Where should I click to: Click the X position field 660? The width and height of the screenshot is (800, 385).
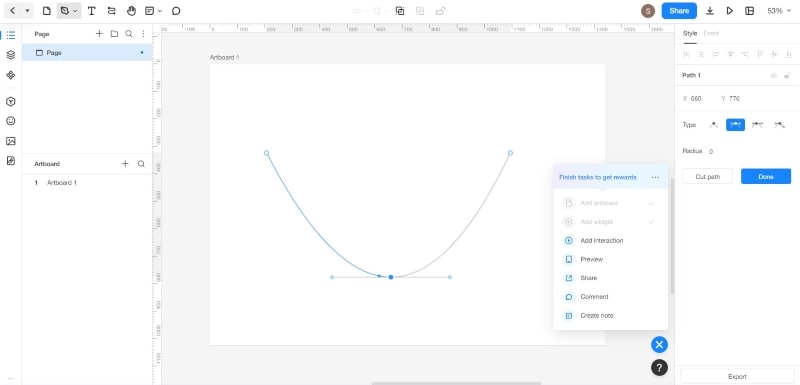(x=696, y=98)
